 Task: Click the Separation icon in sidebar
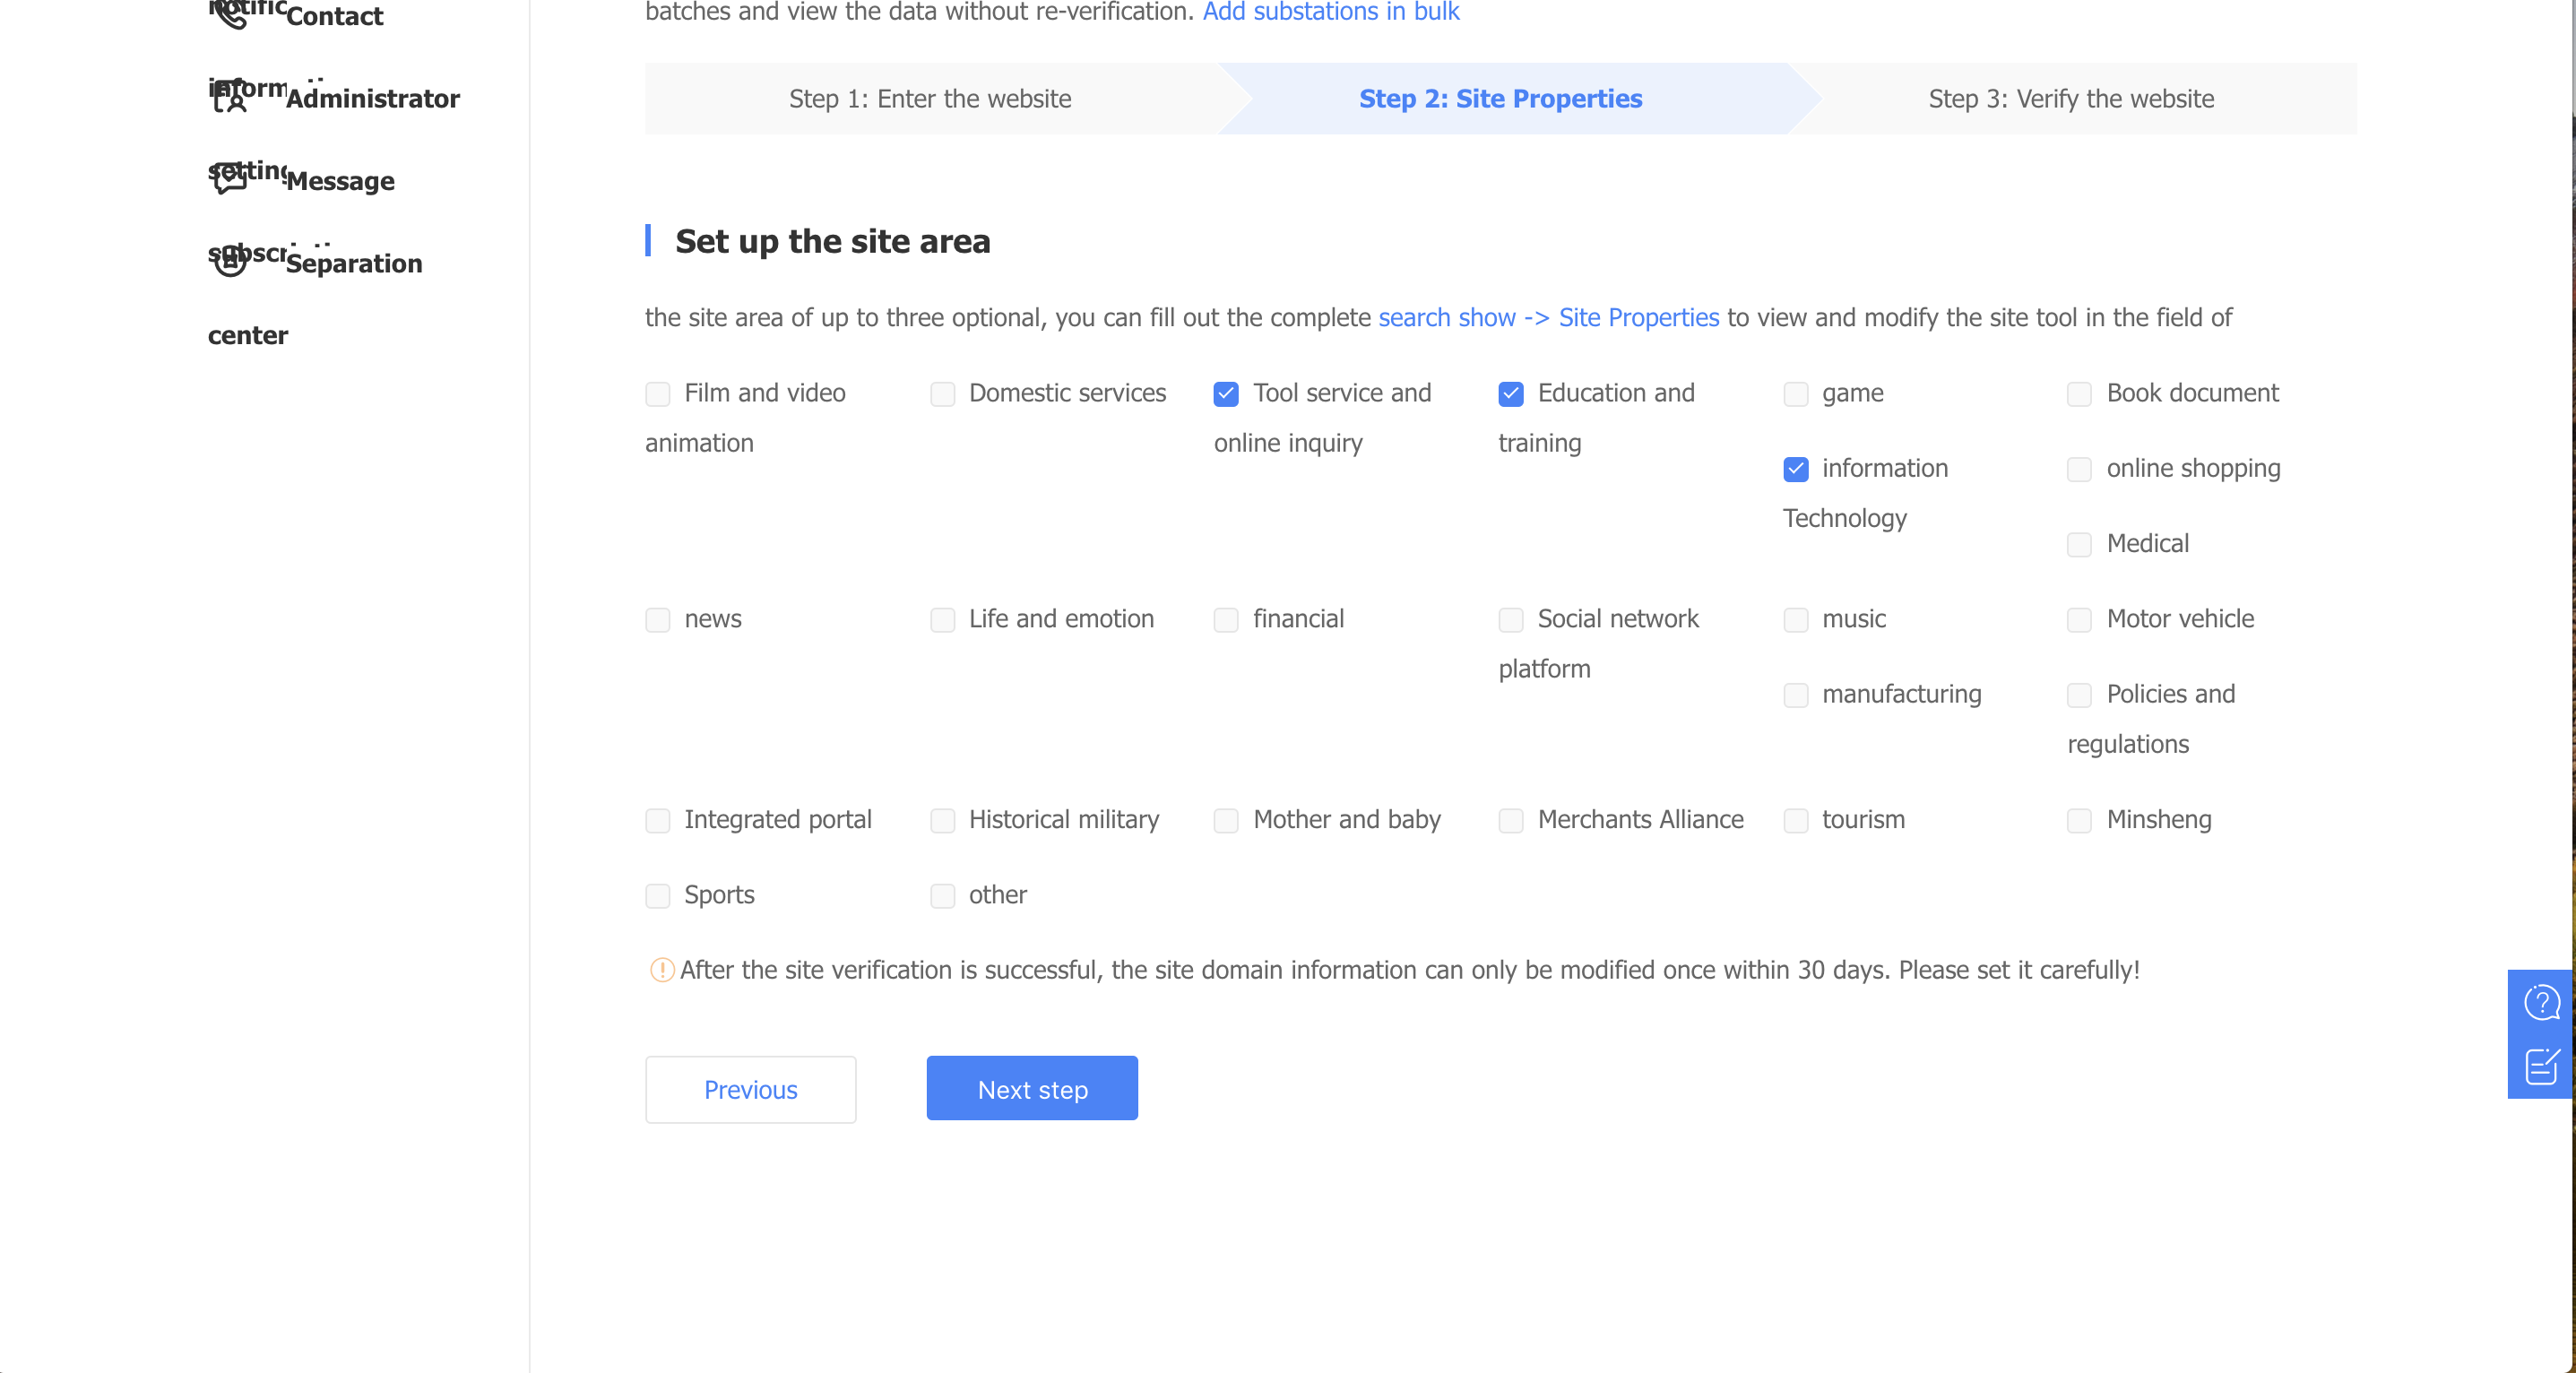230,262
